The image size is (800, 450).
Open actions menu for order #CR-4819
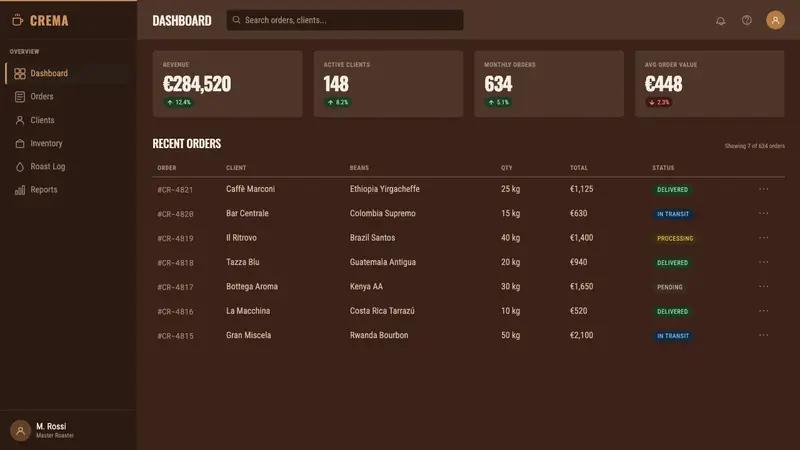763,238
